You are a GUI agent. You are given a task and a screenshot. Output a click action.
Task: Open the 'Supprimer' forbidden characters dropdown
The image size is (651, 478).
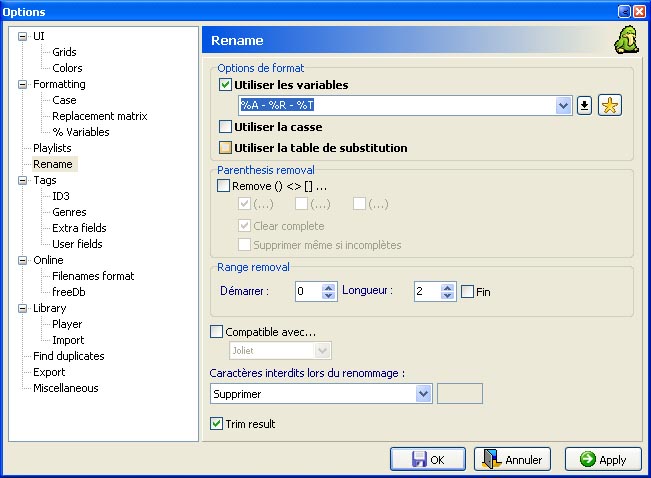(423, 394)
